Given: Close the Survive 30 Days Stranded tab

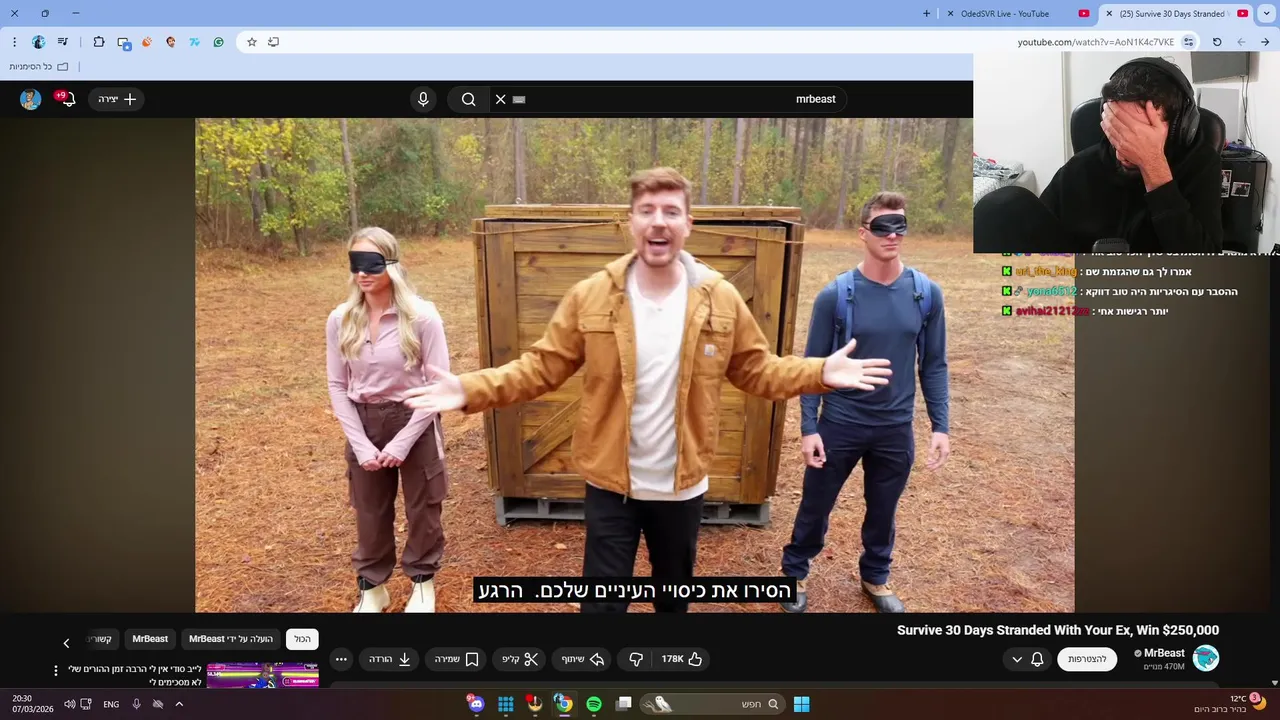Looking at the screenshot, I should (x=1108, y=14).
